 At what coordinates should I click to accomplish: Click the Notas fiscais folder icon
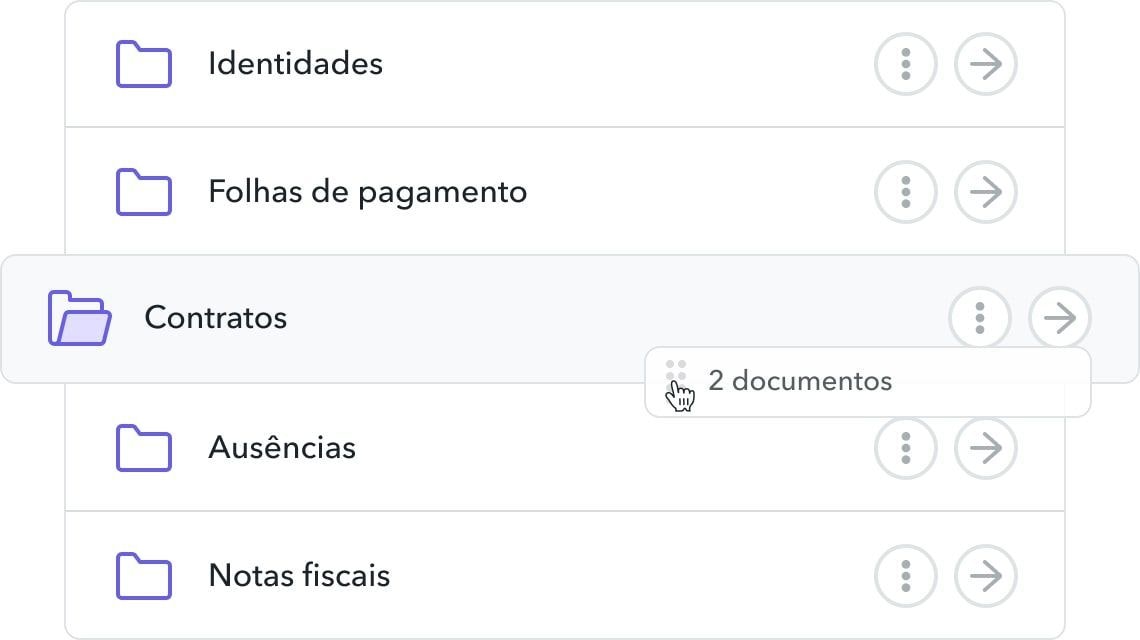pos(145,576)
